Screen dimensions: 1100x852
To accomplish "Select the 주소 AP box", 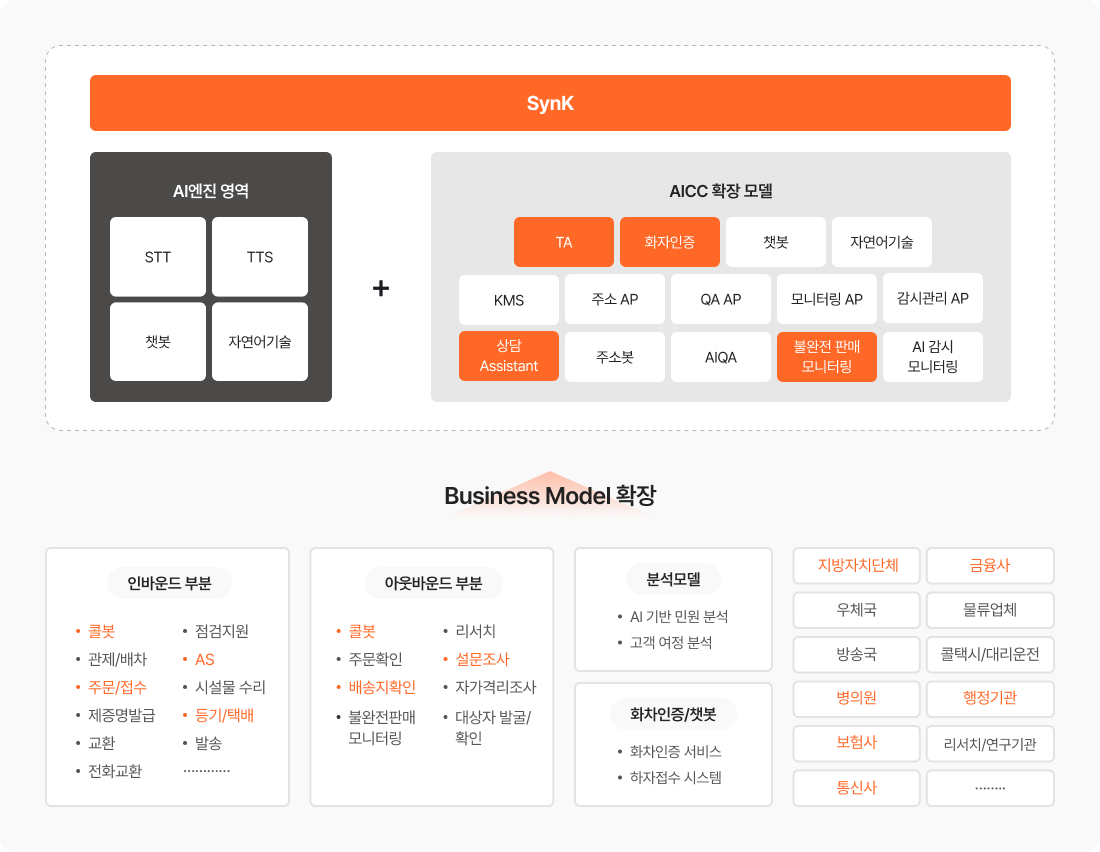I will tap(615, 299).
